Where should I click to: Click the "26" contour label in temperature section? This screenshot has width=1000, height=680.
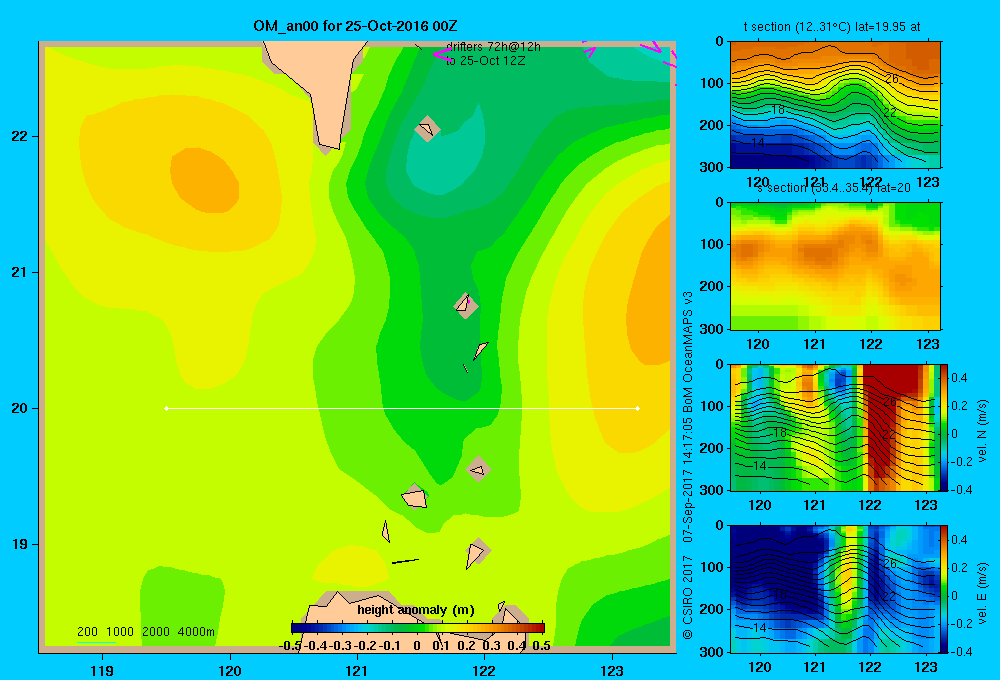[x=892, y=79]
